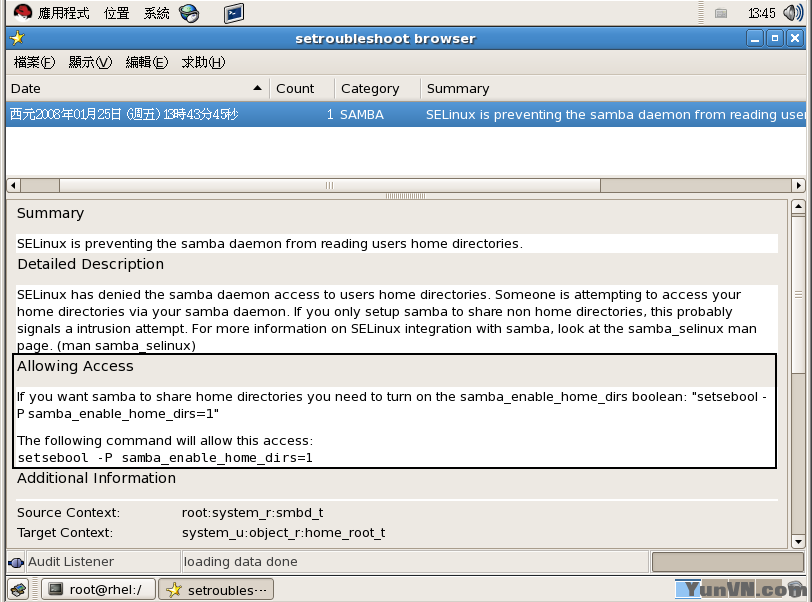Click the Date column sort arrow
The width and height of the screenshot is (812, 602).
point(257,88)
